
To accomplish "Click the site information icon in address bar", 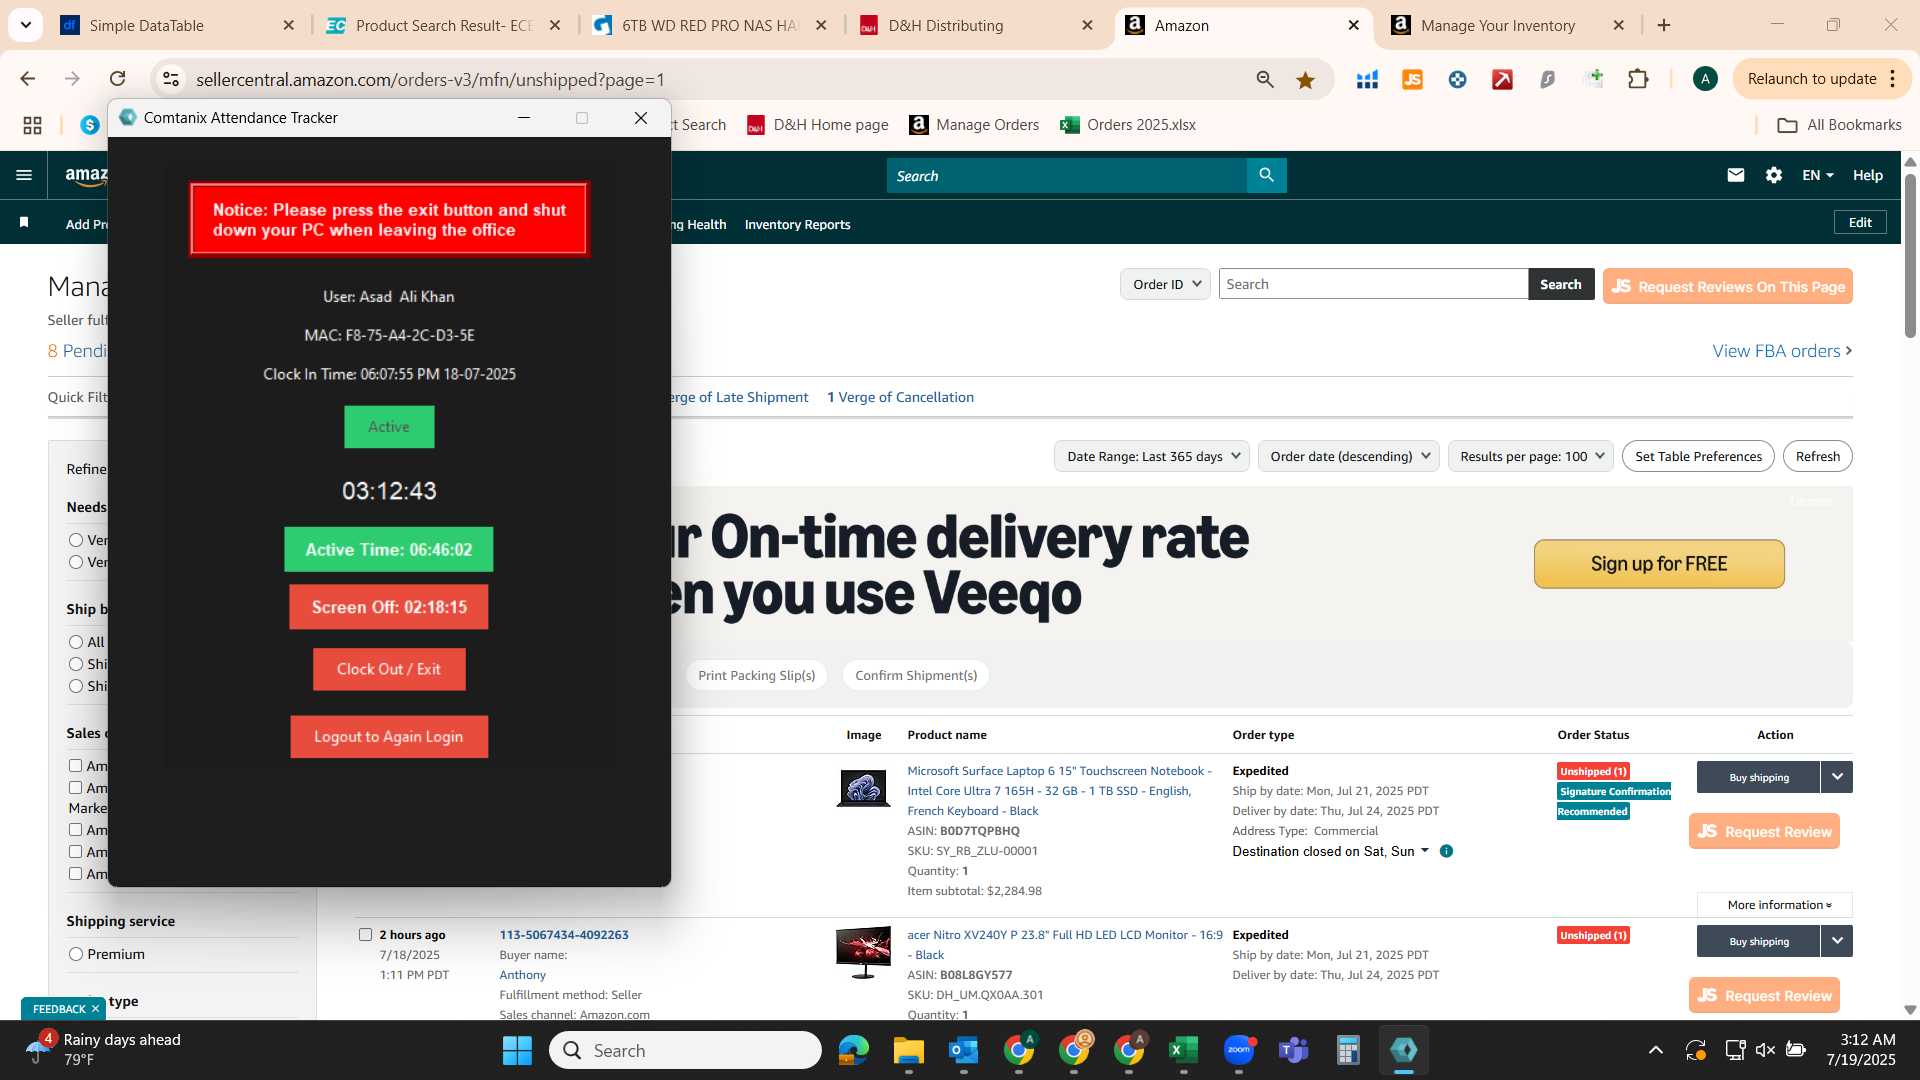I will click(x=171, y=79).
